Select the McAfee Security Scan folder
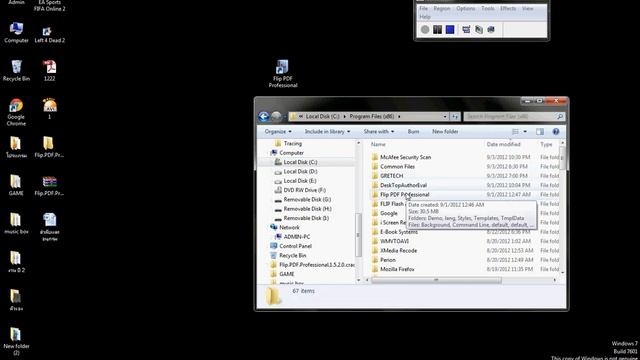The height and width of the screenshot is (360, 640). pos(464,157)
